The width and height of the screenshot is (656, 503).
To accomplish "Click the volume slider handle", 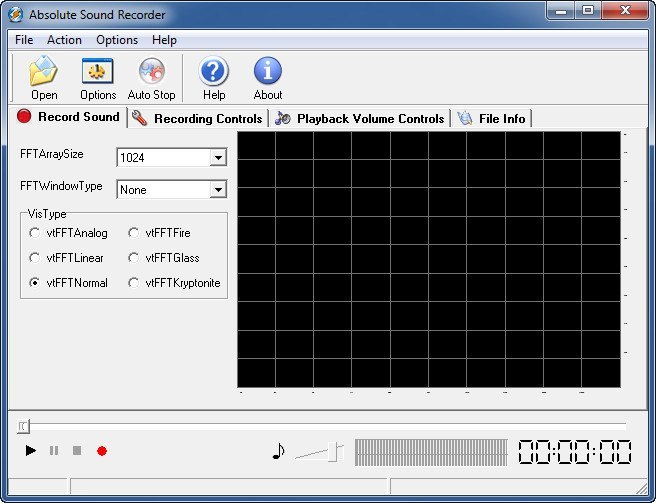I will coord(333,452).
